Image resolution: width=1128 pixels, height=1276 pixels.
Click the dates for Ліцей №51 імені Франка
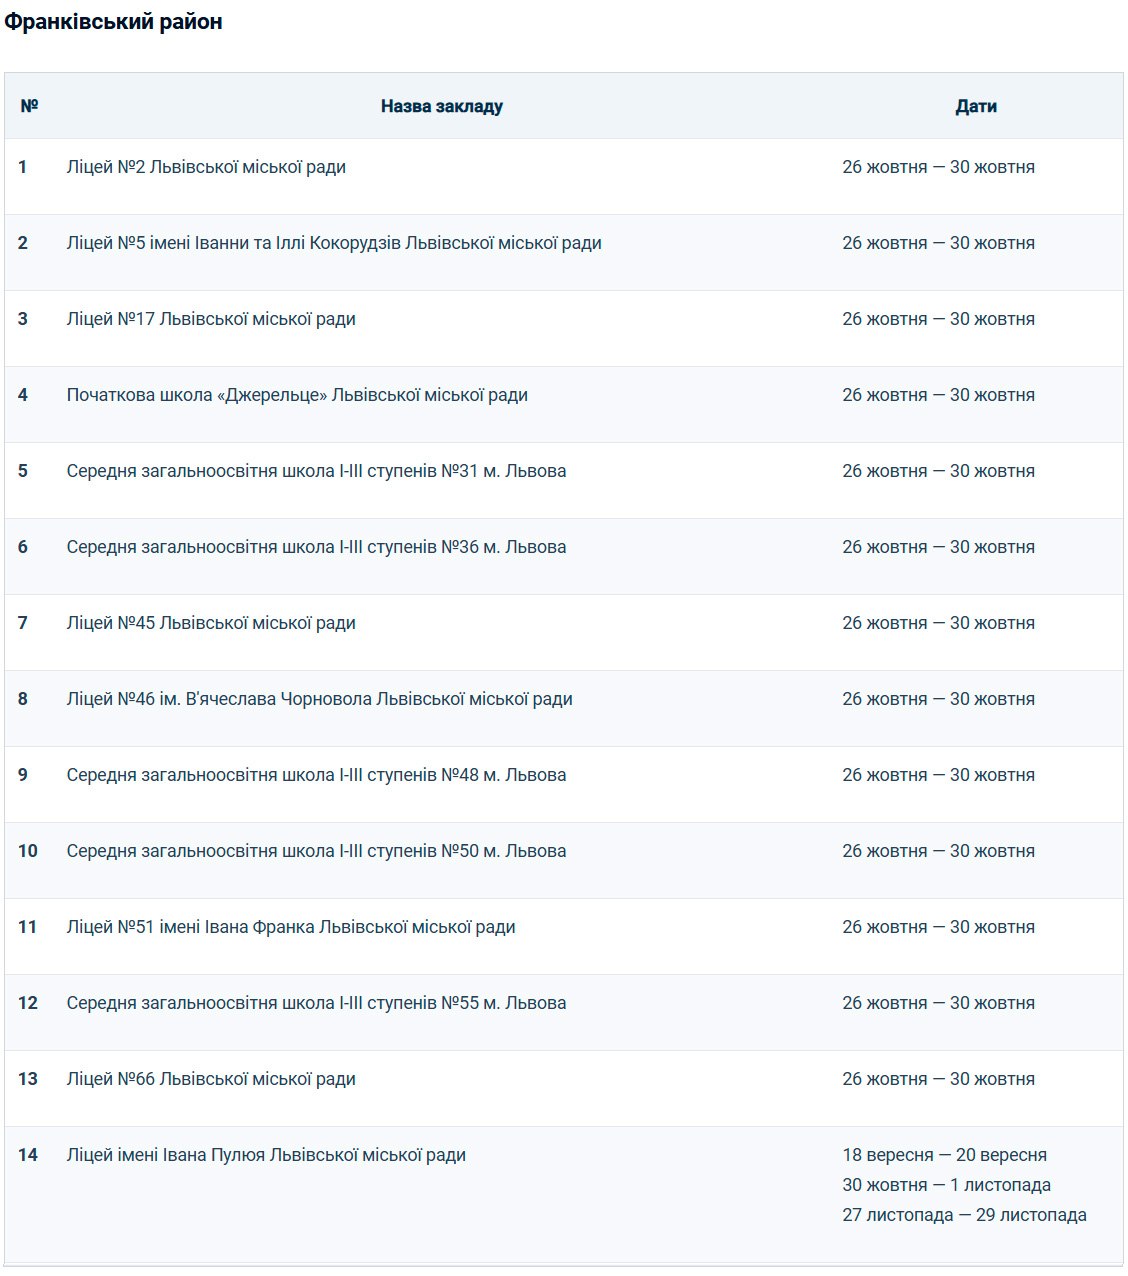click(x=938, y=927)
